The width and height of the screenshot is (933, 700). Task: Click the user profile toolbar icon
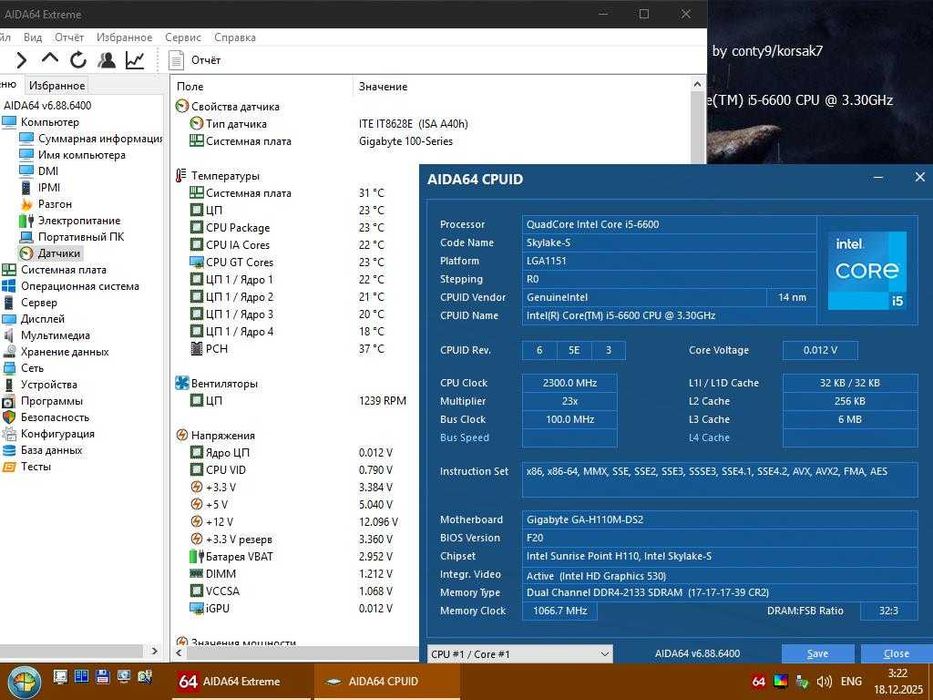tap(107, 60)
